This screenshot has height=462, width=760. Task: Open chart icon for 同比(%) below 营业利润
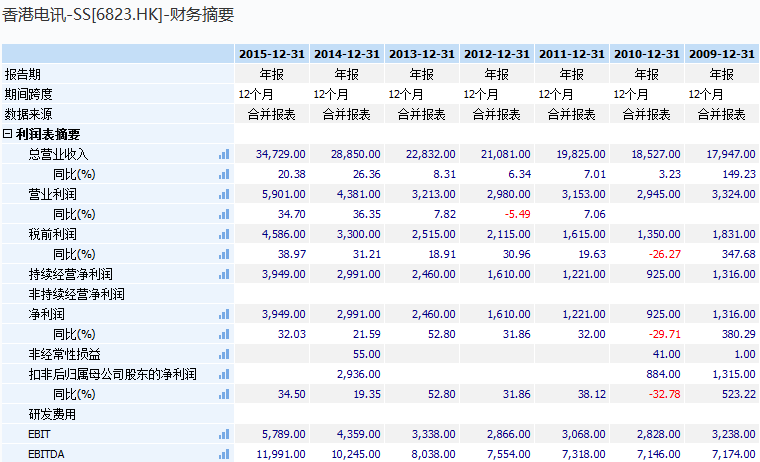(224, 214)
